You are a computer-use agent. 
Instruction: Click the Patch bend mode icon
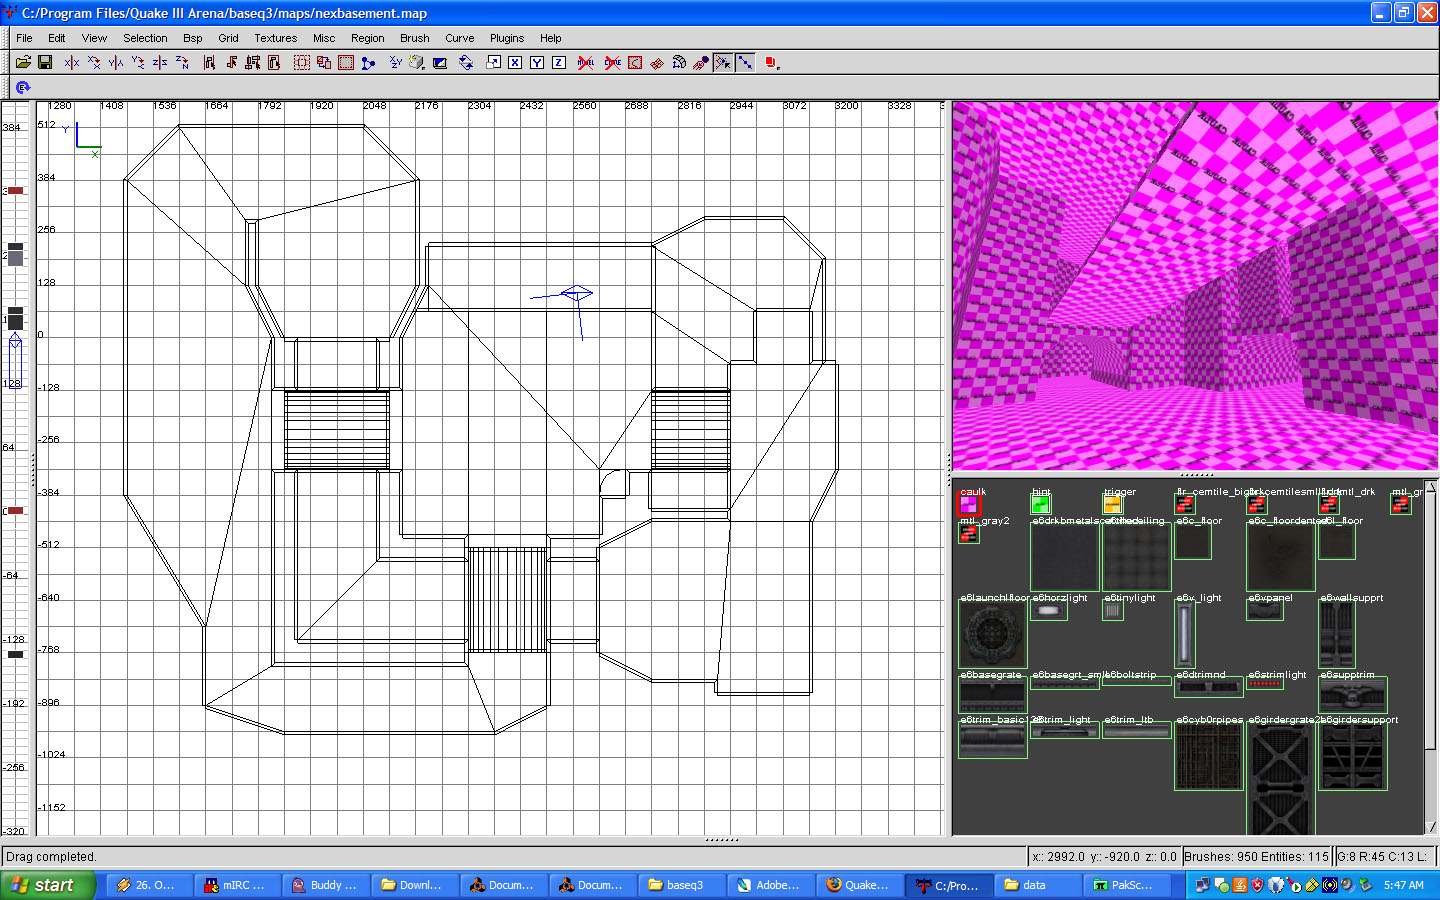point(679,62)
